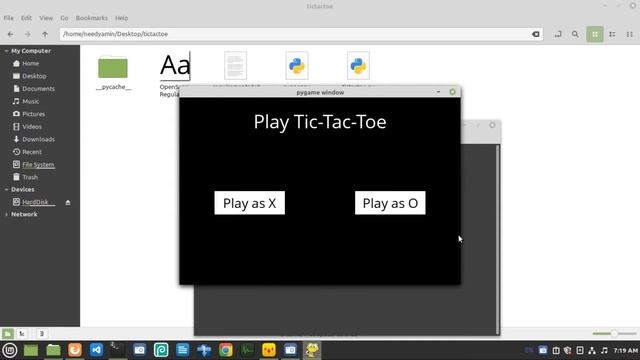Click the 7:19 AM clock
640x360 pixels.
[626, 351]
